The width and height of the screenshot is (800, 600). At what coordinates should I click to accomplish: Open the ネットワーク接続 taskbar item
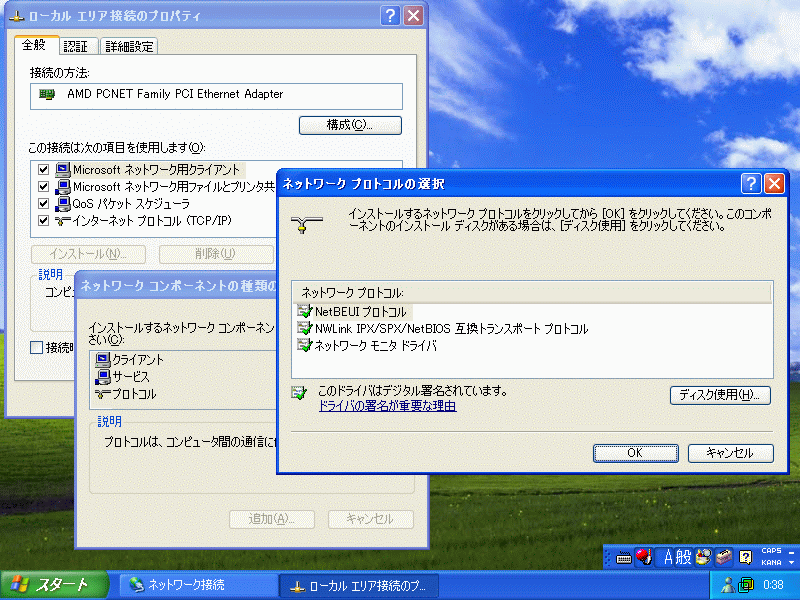click(198, 585)
